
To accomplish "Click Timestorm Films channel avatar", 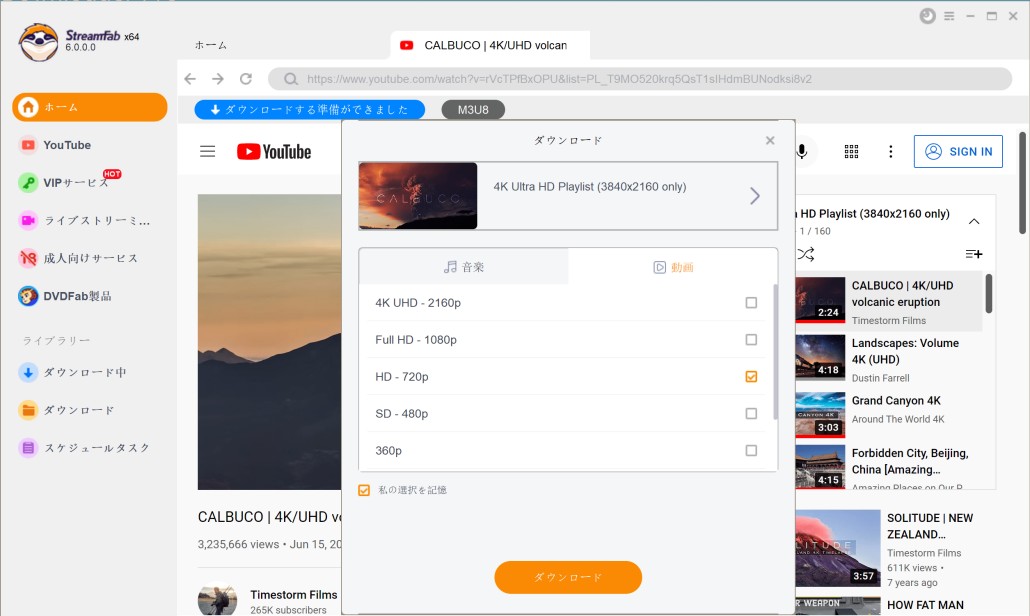I will (x=217, y=600).
